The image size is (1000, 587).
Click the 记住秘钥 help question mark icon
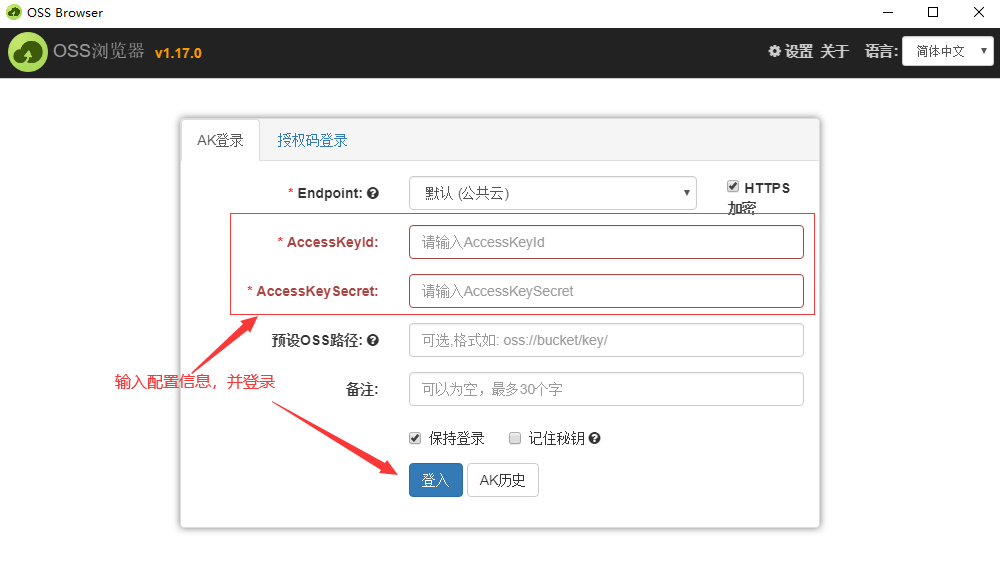coord(594,438)
